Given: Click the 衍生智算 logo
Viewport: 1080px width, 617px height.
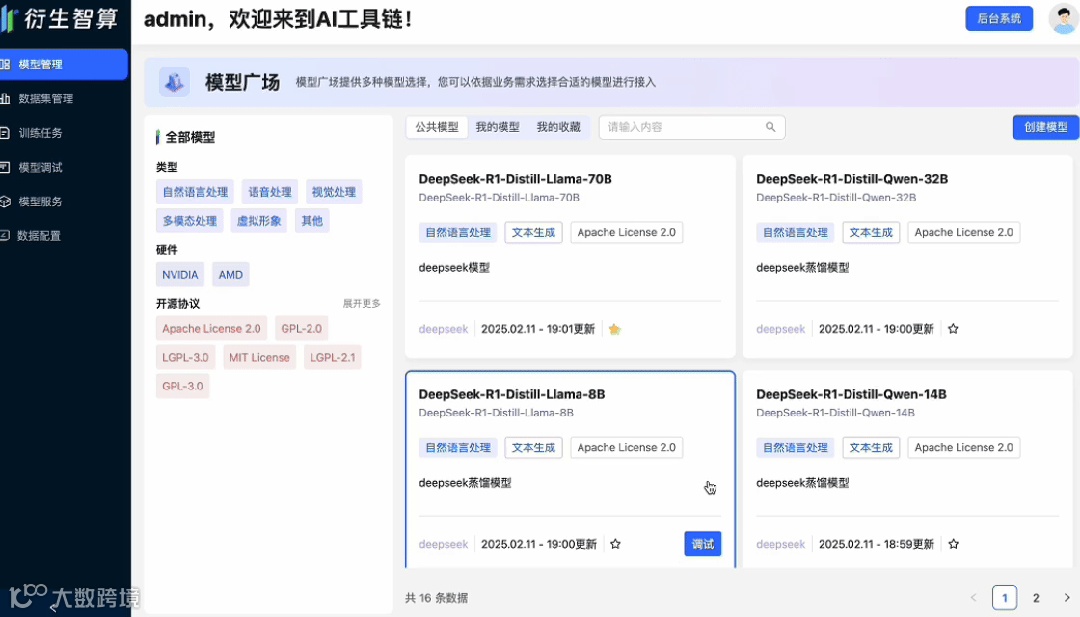Looking at the screenshot, I should 61,19.
